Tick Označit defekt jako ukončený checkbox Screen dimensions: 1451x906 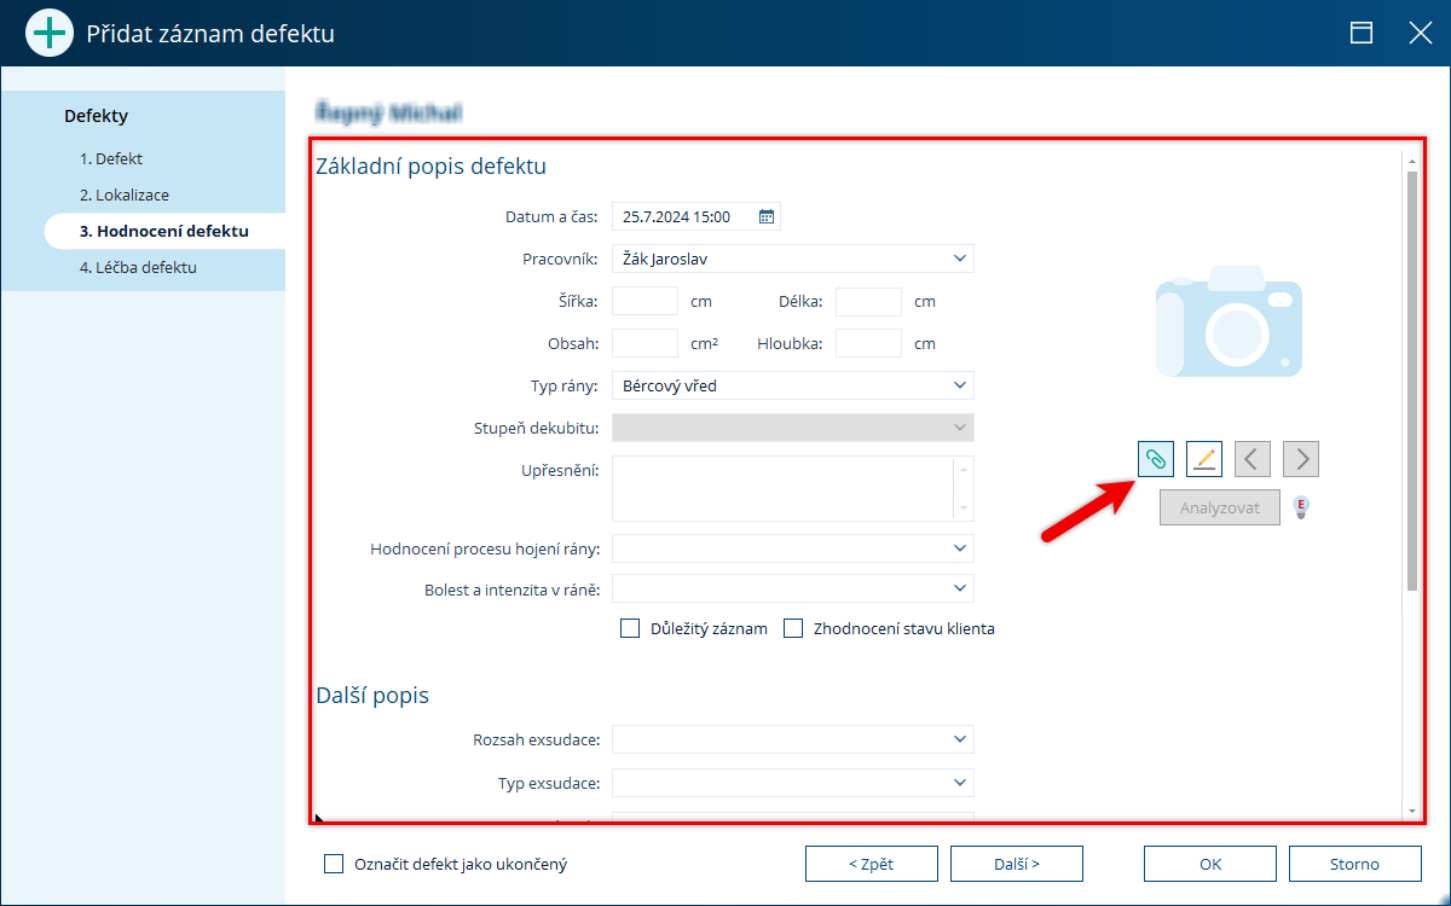point(334,864)
